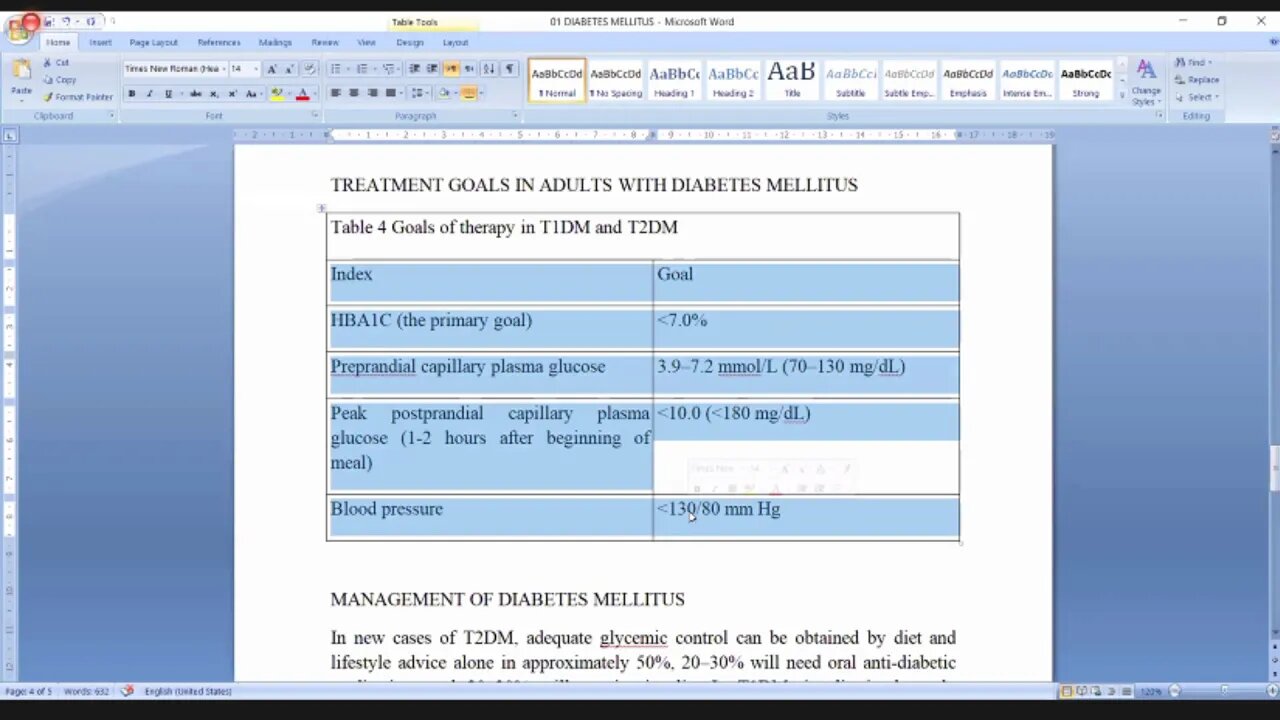Viewport: 1280px width, 720px height.
Task: Toggle superscript formatting
Action: pos(232,94)
